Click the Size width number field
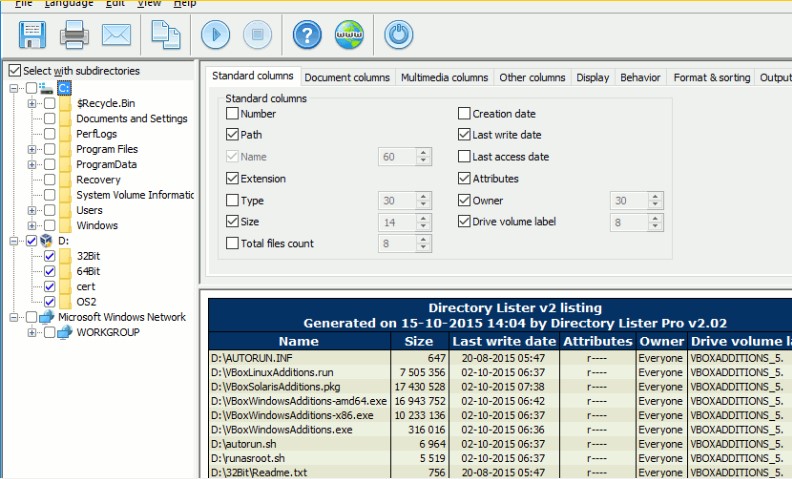The height and width of the screenshot is (479, 792). 396,222
